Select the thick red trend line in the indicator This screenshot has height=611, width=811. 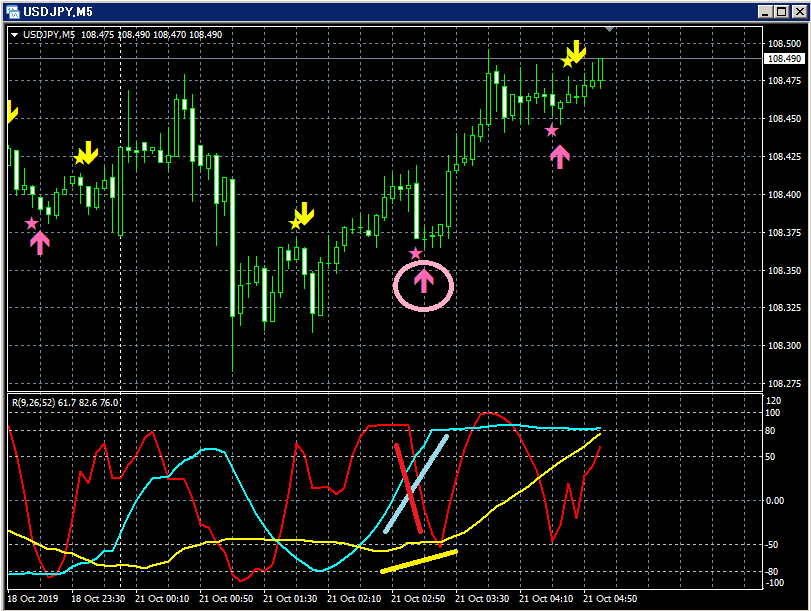(409, 488)
